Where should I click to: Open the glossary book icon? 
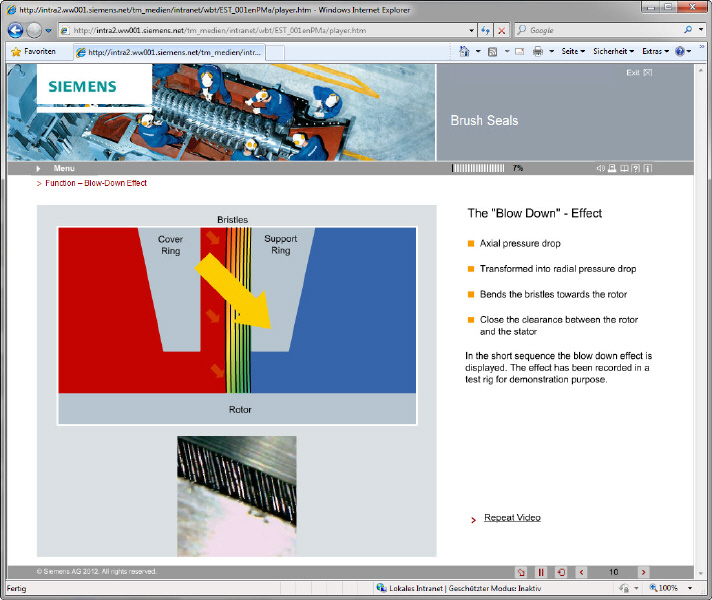(624, 168)
